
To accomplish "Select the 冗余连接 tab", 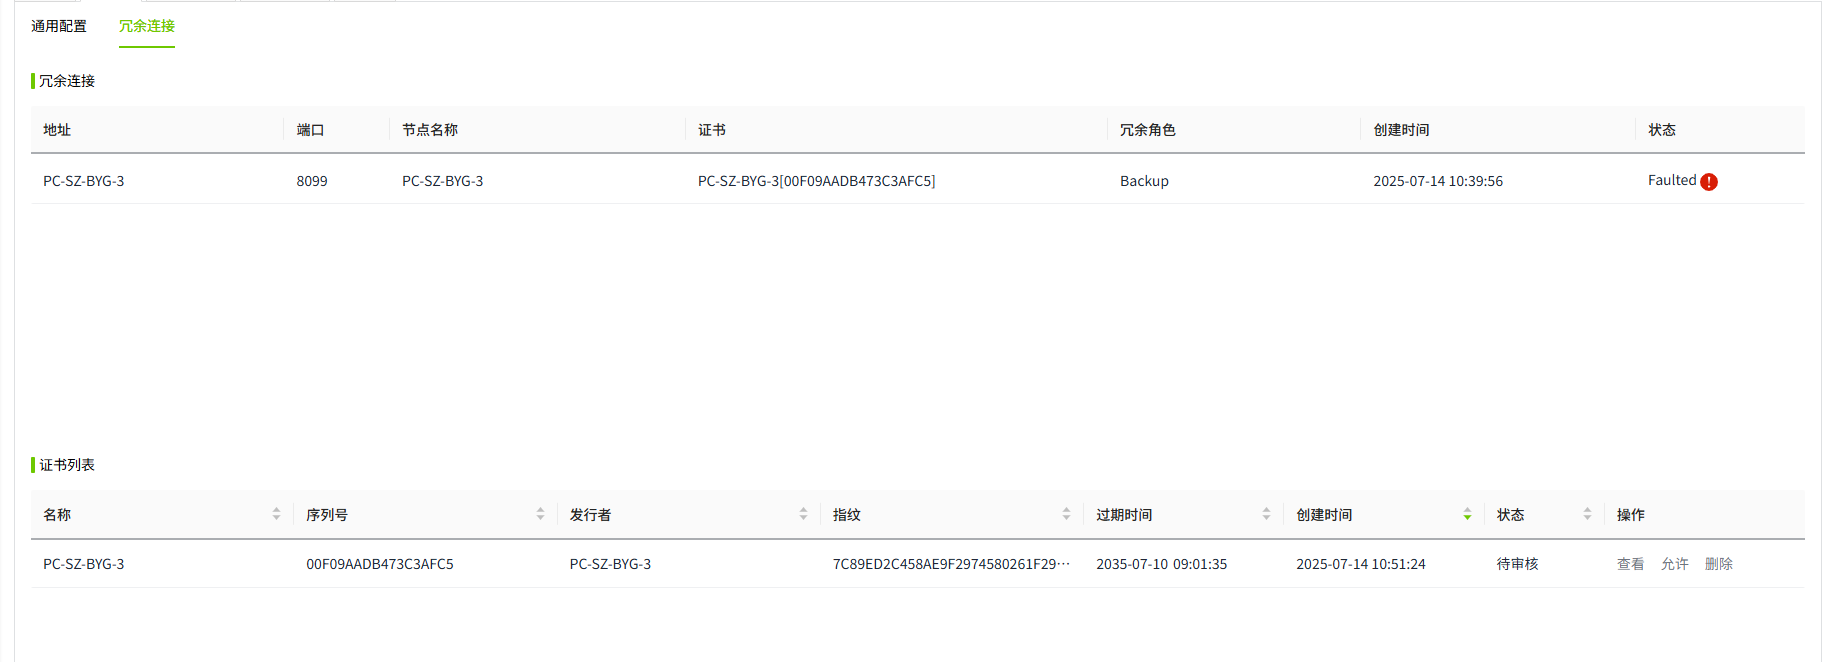I will 147,26.
